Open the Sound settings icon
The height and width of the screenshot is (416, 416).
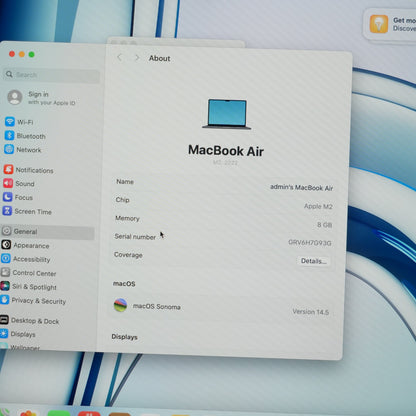8,183
